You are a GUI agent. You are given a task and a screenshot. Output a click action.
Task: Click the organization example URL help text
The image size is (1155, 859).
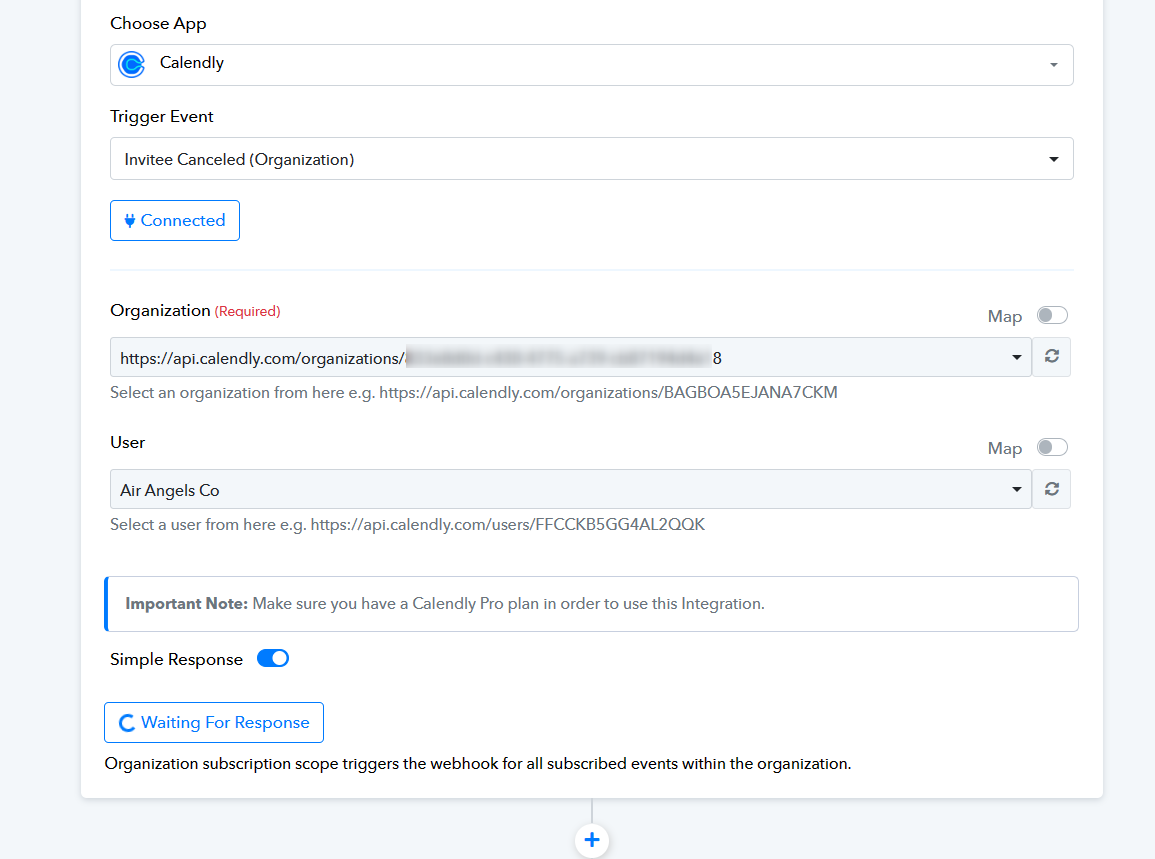coord(473,393)
